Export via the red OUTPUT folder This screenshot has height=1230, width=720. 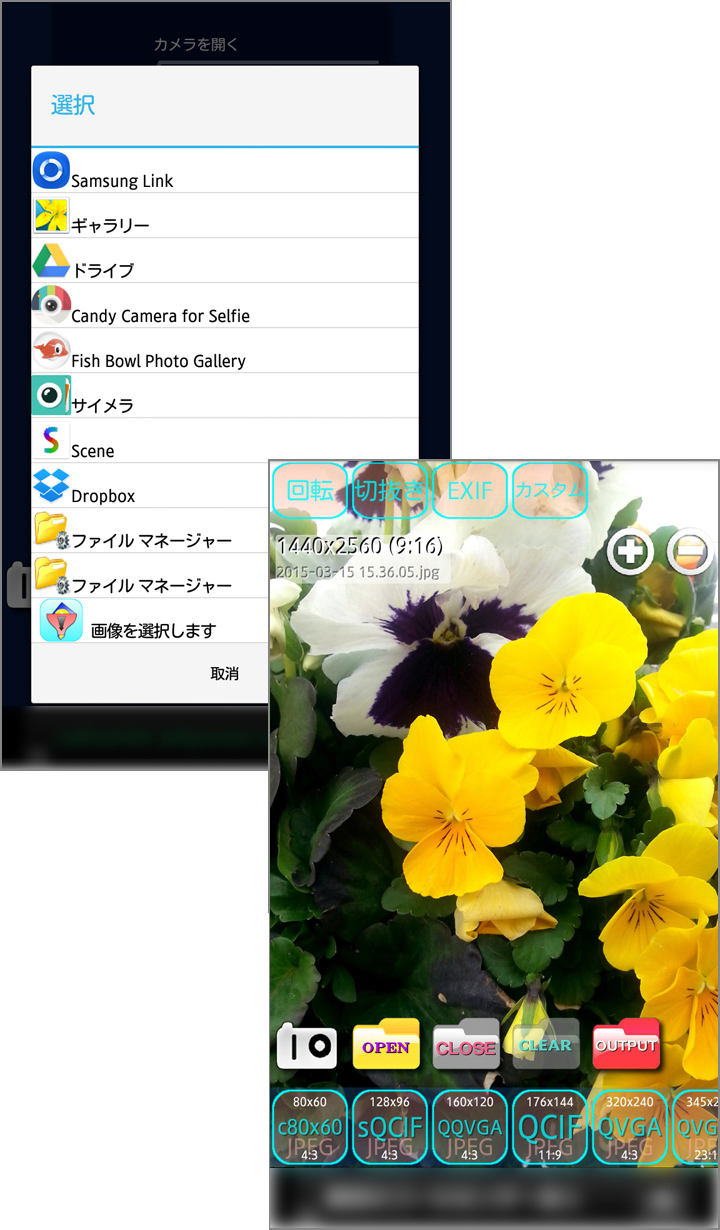(626, 1045)
